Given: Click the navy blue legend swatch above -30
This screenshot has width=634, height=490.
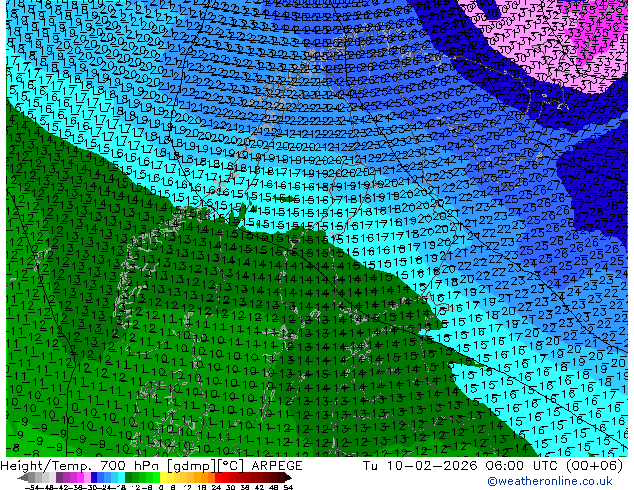Looking at the screenshot, I should coord(94,477).
